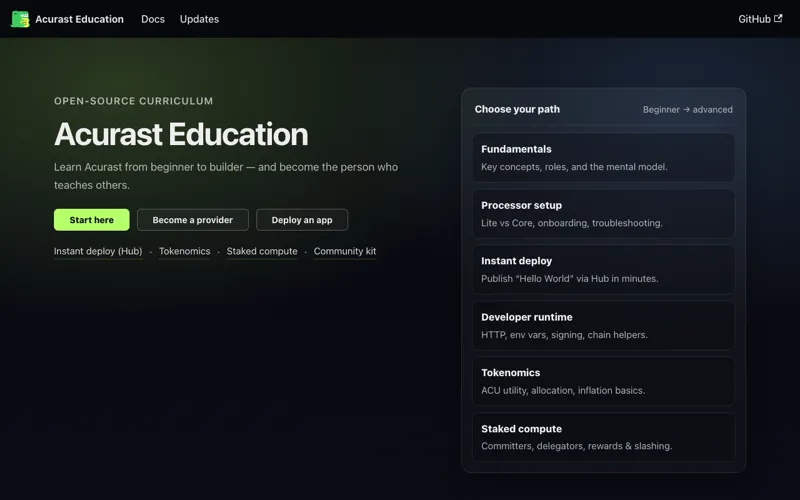Follow the Tokenomics quick link
The width and height of the screenshot is (800, 500).
pyautogui.click(x=184, y=251)
